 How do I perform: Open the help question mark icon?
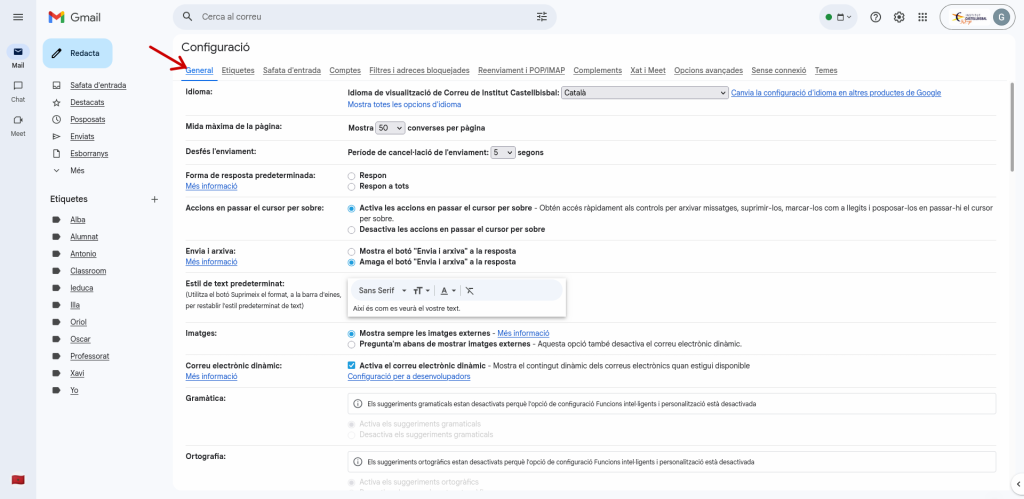pyautogui.click(x=876, y=17)
